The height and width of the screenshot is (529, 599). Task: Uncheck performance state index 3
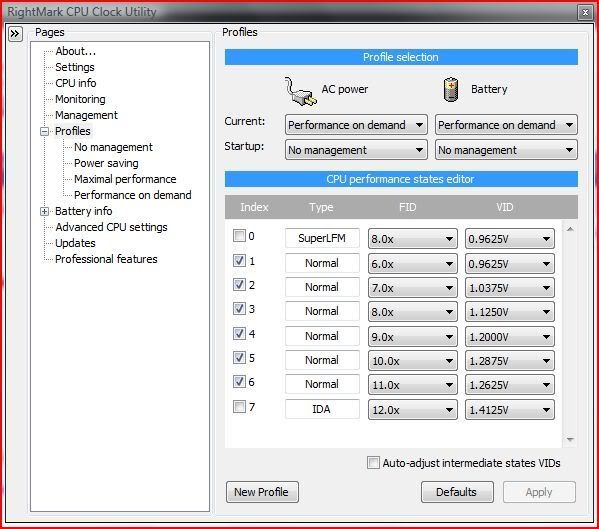tap(239, 309)
